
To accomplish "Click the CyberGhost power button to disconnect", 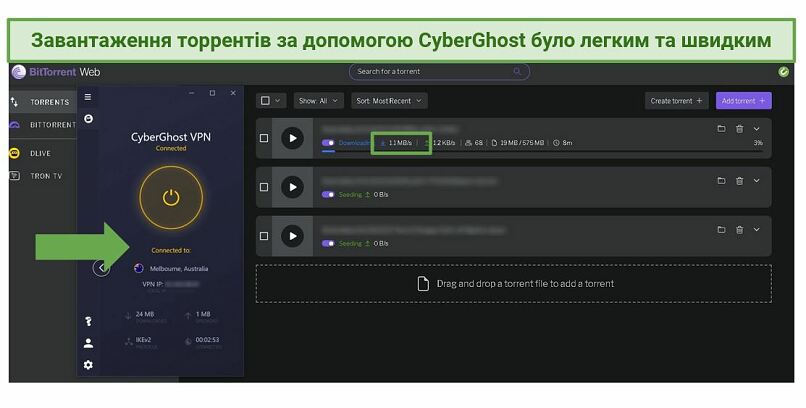I will click(x=171, y=197).
